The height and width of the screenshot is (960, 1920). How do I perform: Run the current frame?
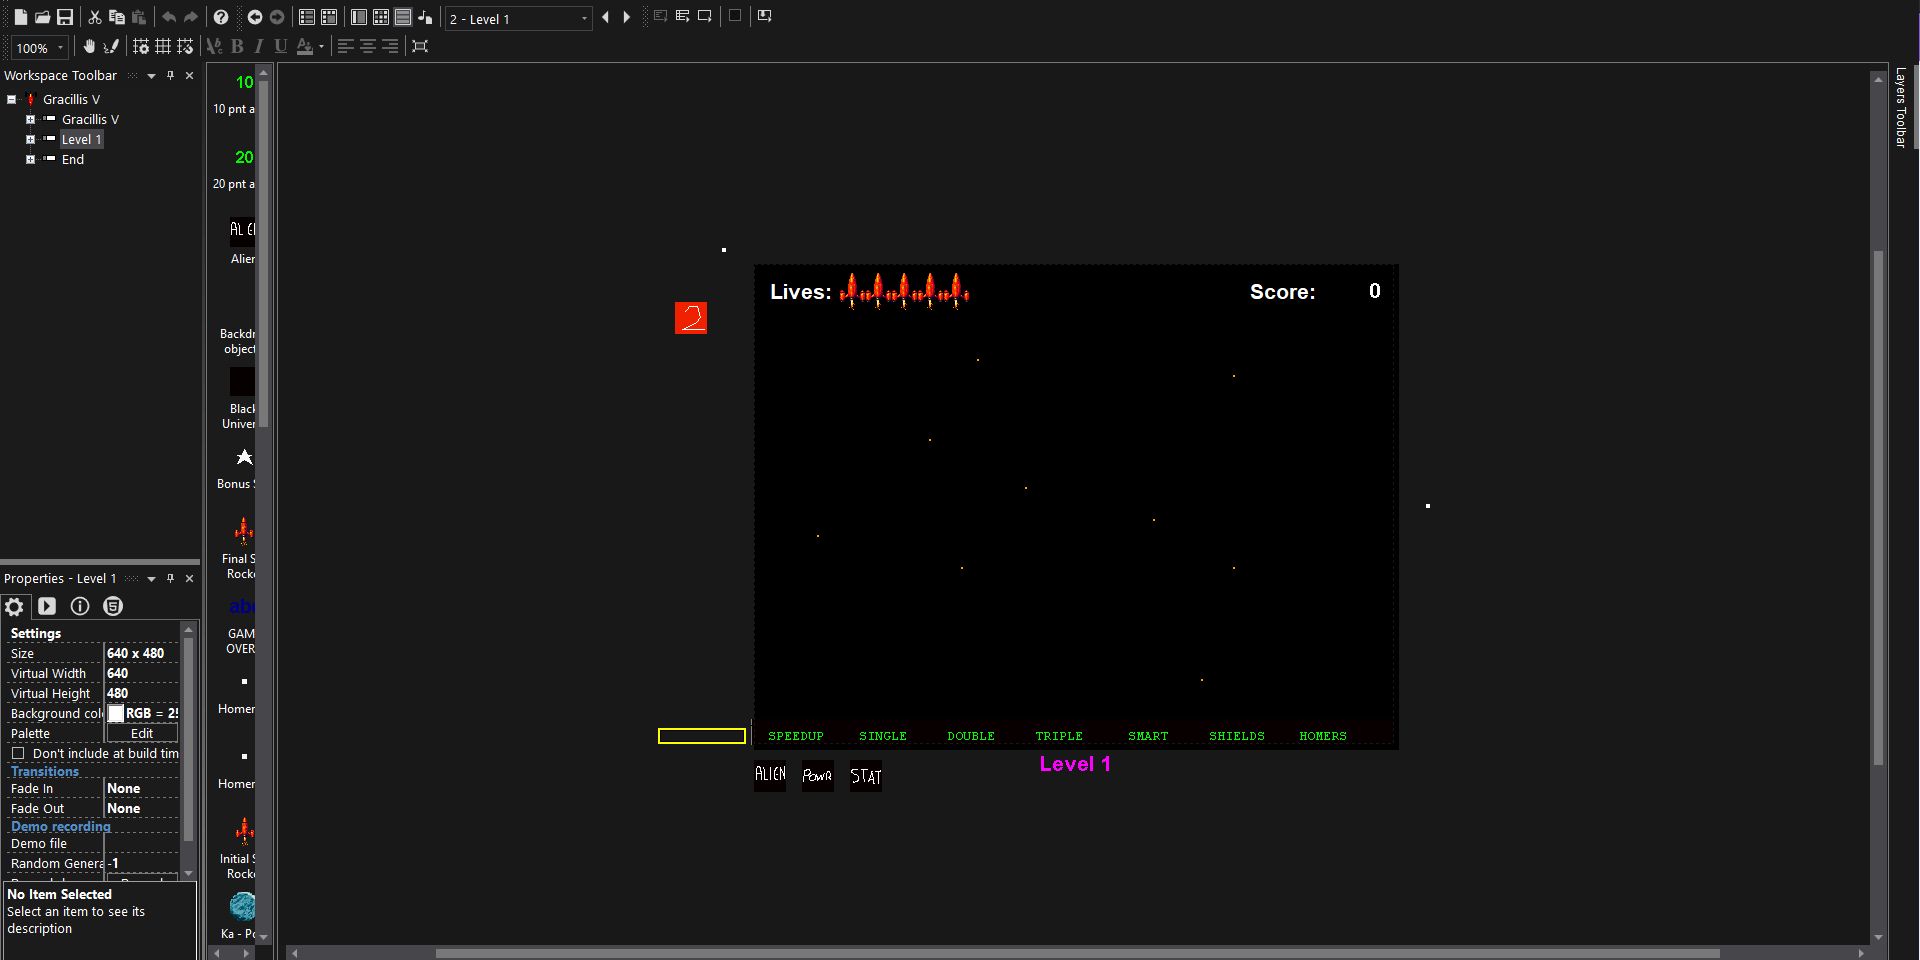(706, 16)
